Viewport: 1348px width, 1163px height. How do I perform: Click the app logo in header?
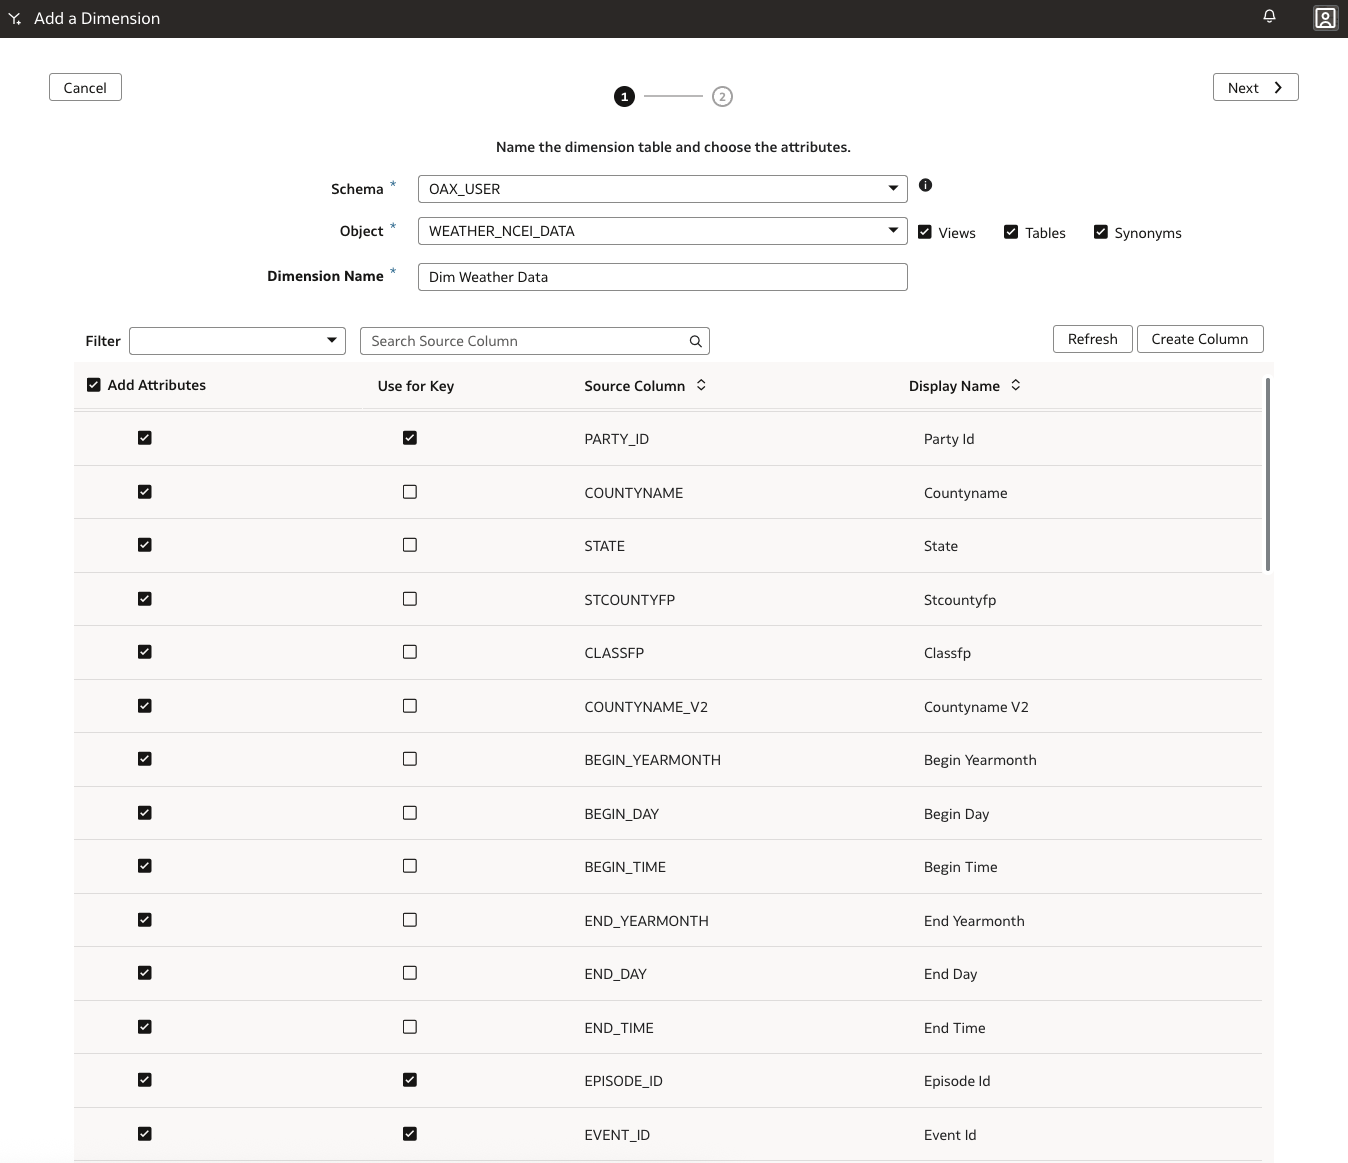click(x=15, y=18)
